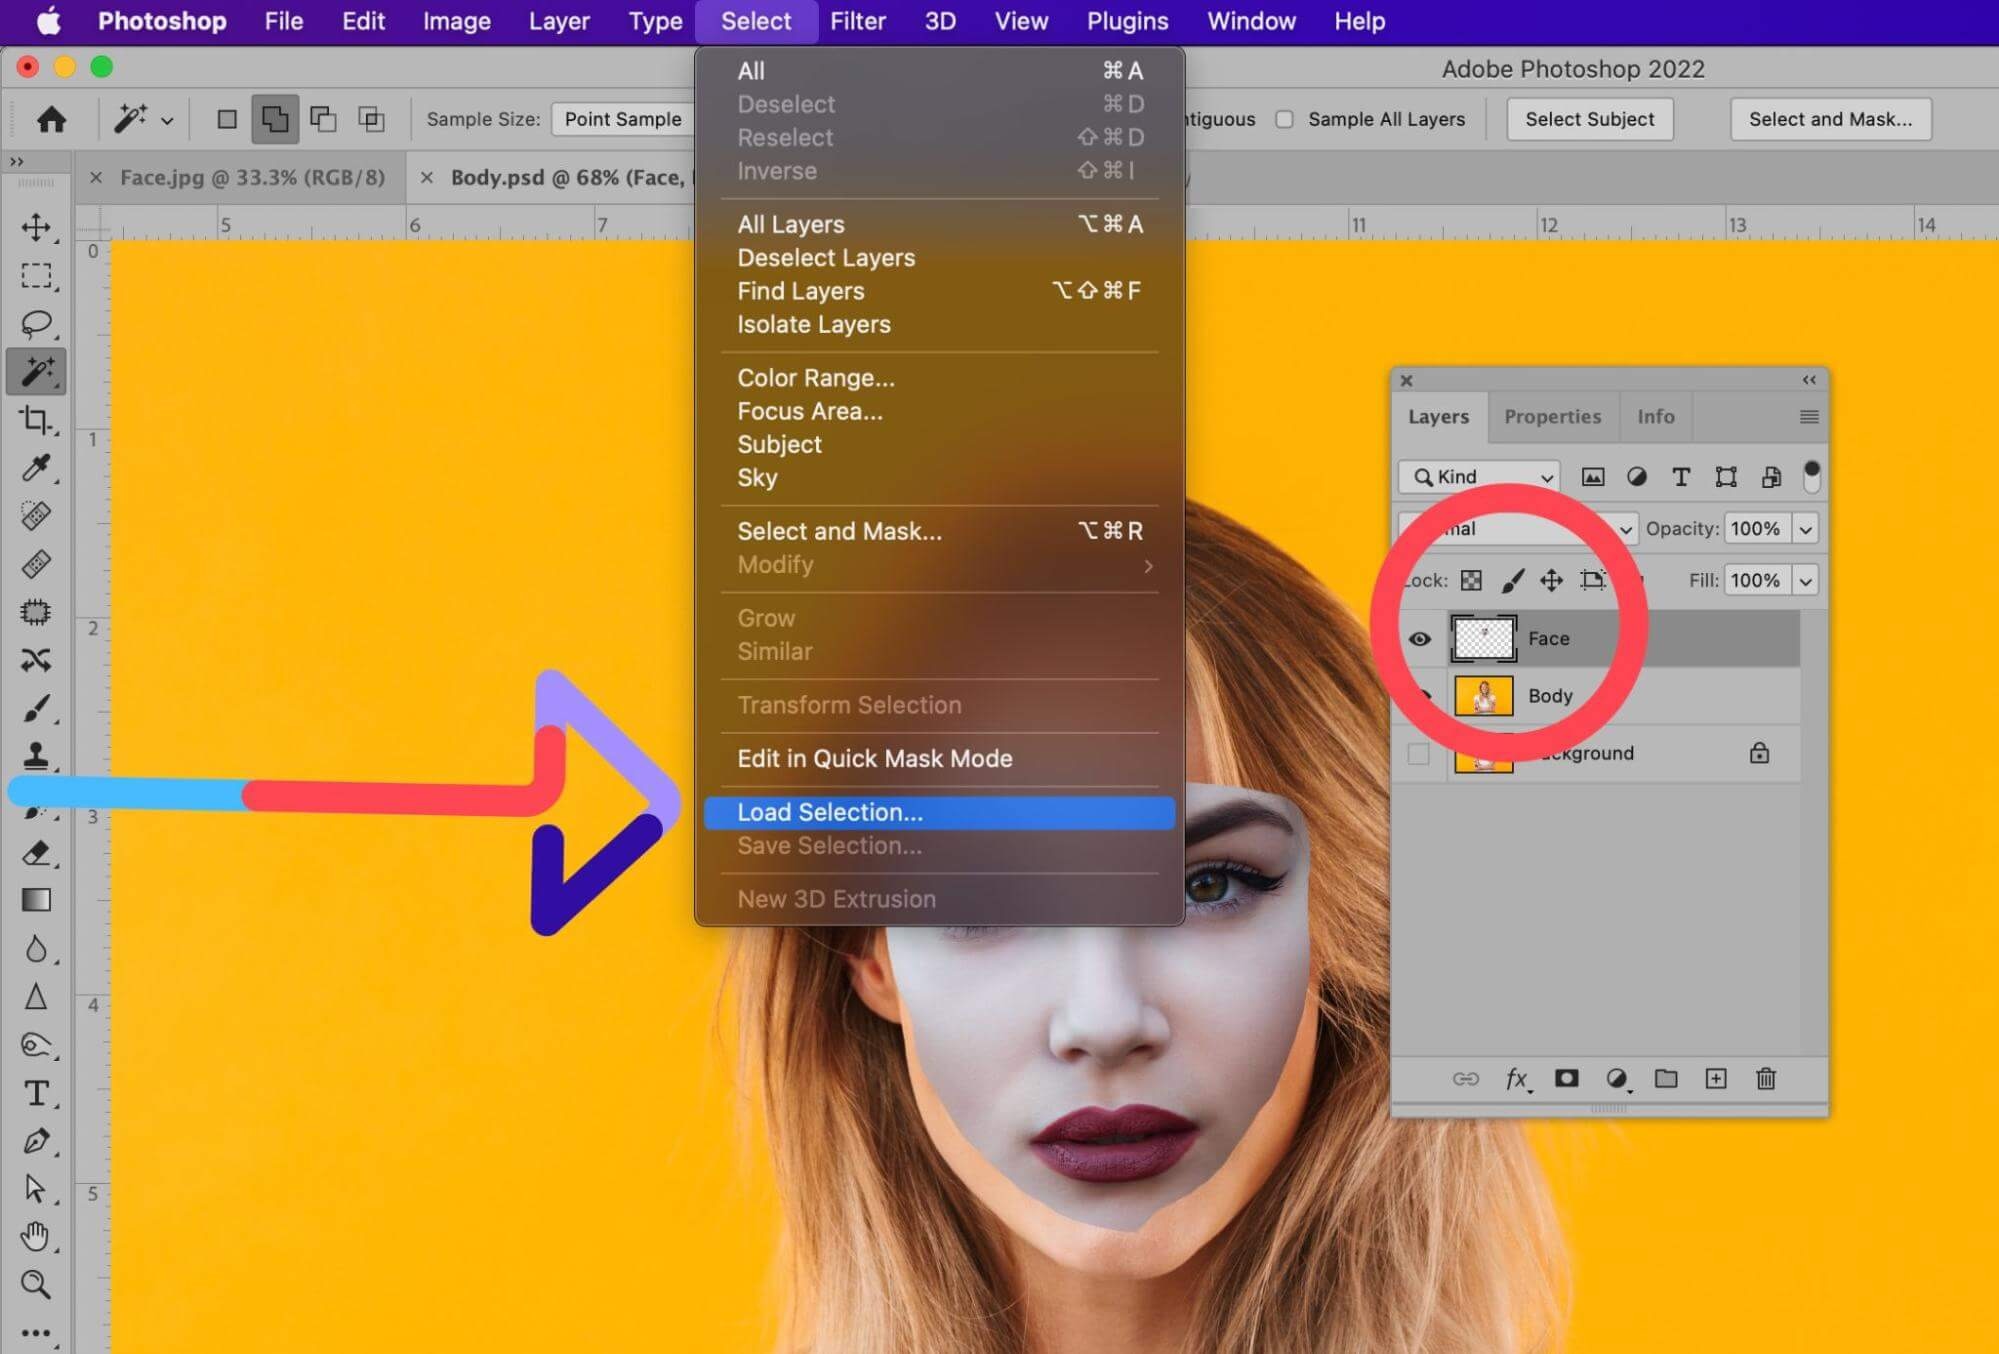Select the Horizontal Type tool
This screenshot has height=1354, width=1999.
coord(37,1093)
